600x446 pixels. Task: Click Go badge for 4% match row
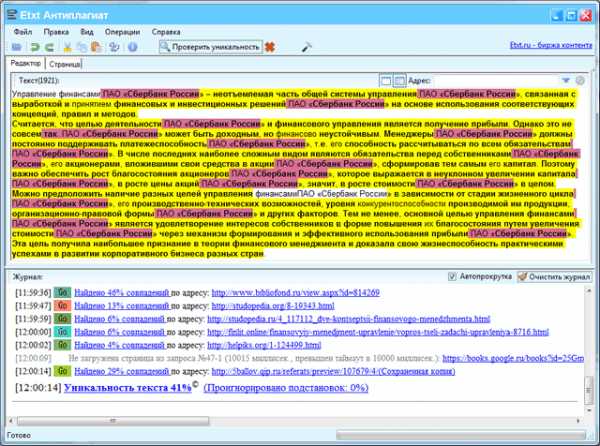click(62, 345)
